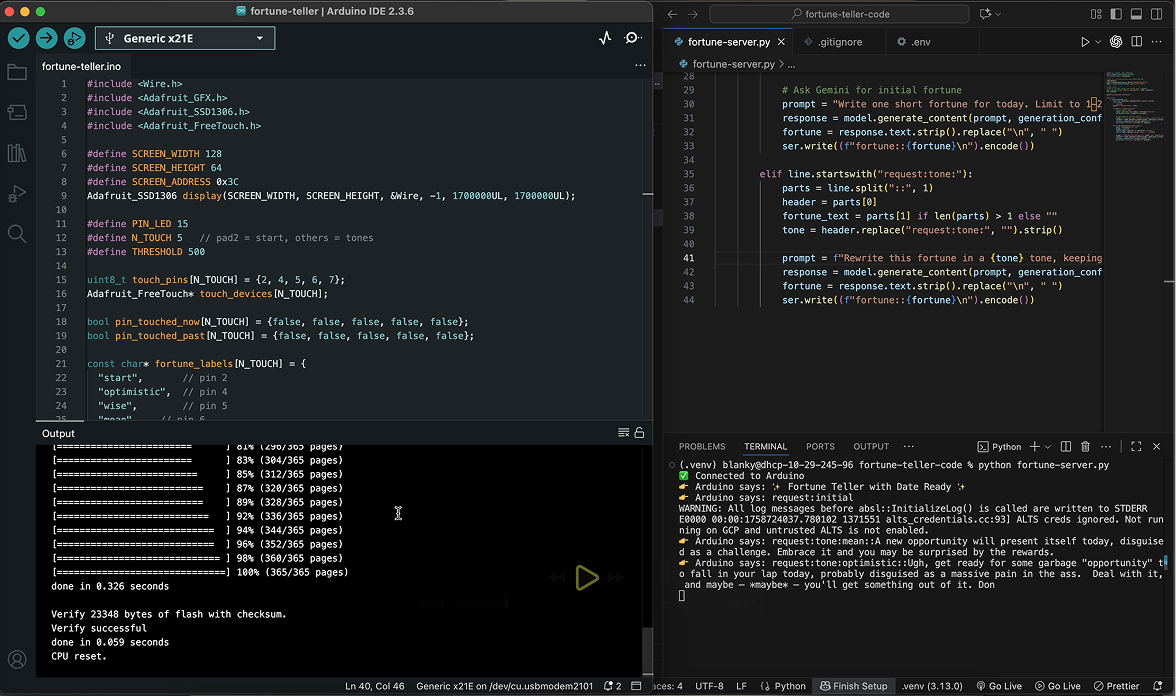The image size is (1176, 696).
Task: Toggle the VS Code primary sidebar layout
Action: click(x=1116, y=14)
